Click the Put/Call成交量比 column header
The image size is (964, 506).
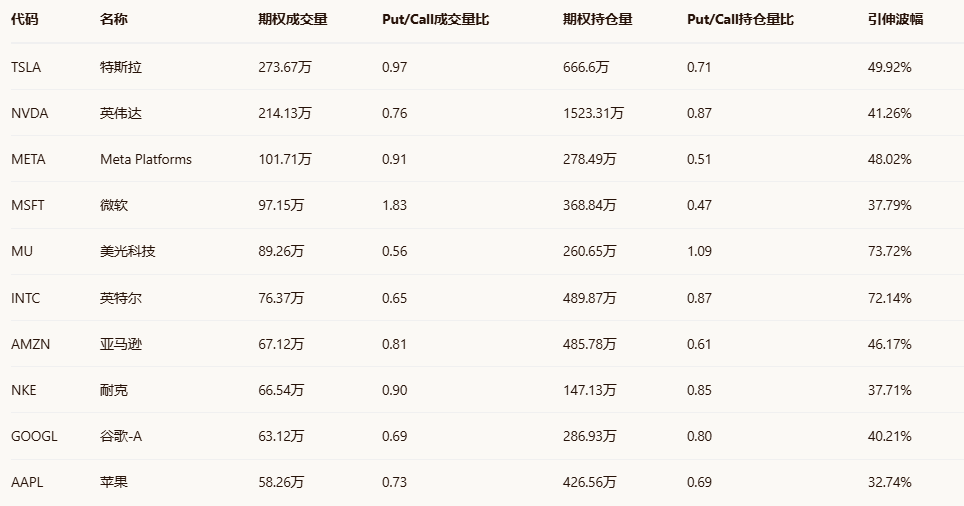click(x=436, y=20)
